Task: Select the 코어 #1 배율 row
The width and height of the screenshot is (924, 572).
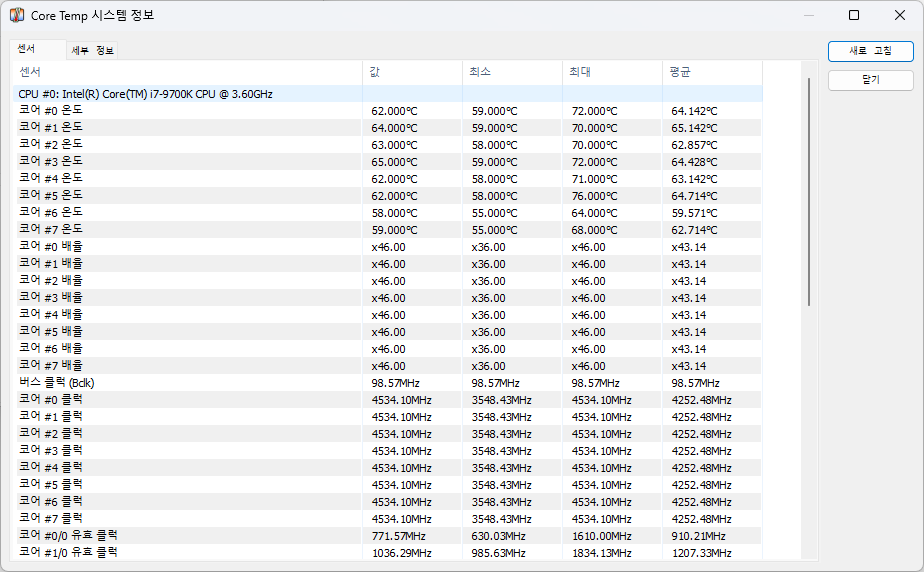Action: [387, 264]
